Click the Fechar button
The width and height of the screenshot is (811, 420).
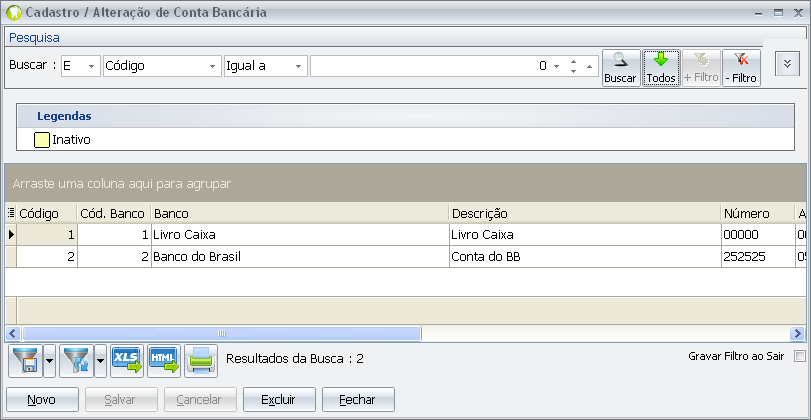(x=358, y=400)
